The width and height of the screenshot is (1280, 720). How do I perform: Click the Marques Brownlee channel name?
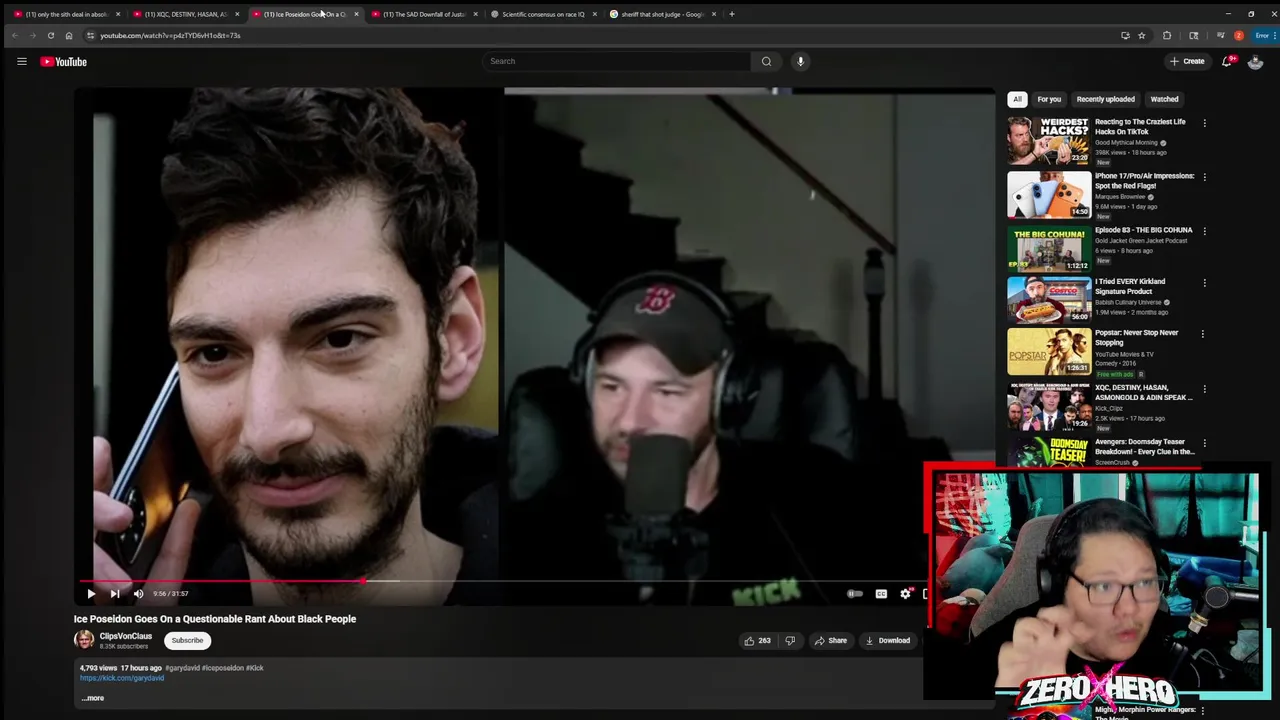(x=1120, y=197)
